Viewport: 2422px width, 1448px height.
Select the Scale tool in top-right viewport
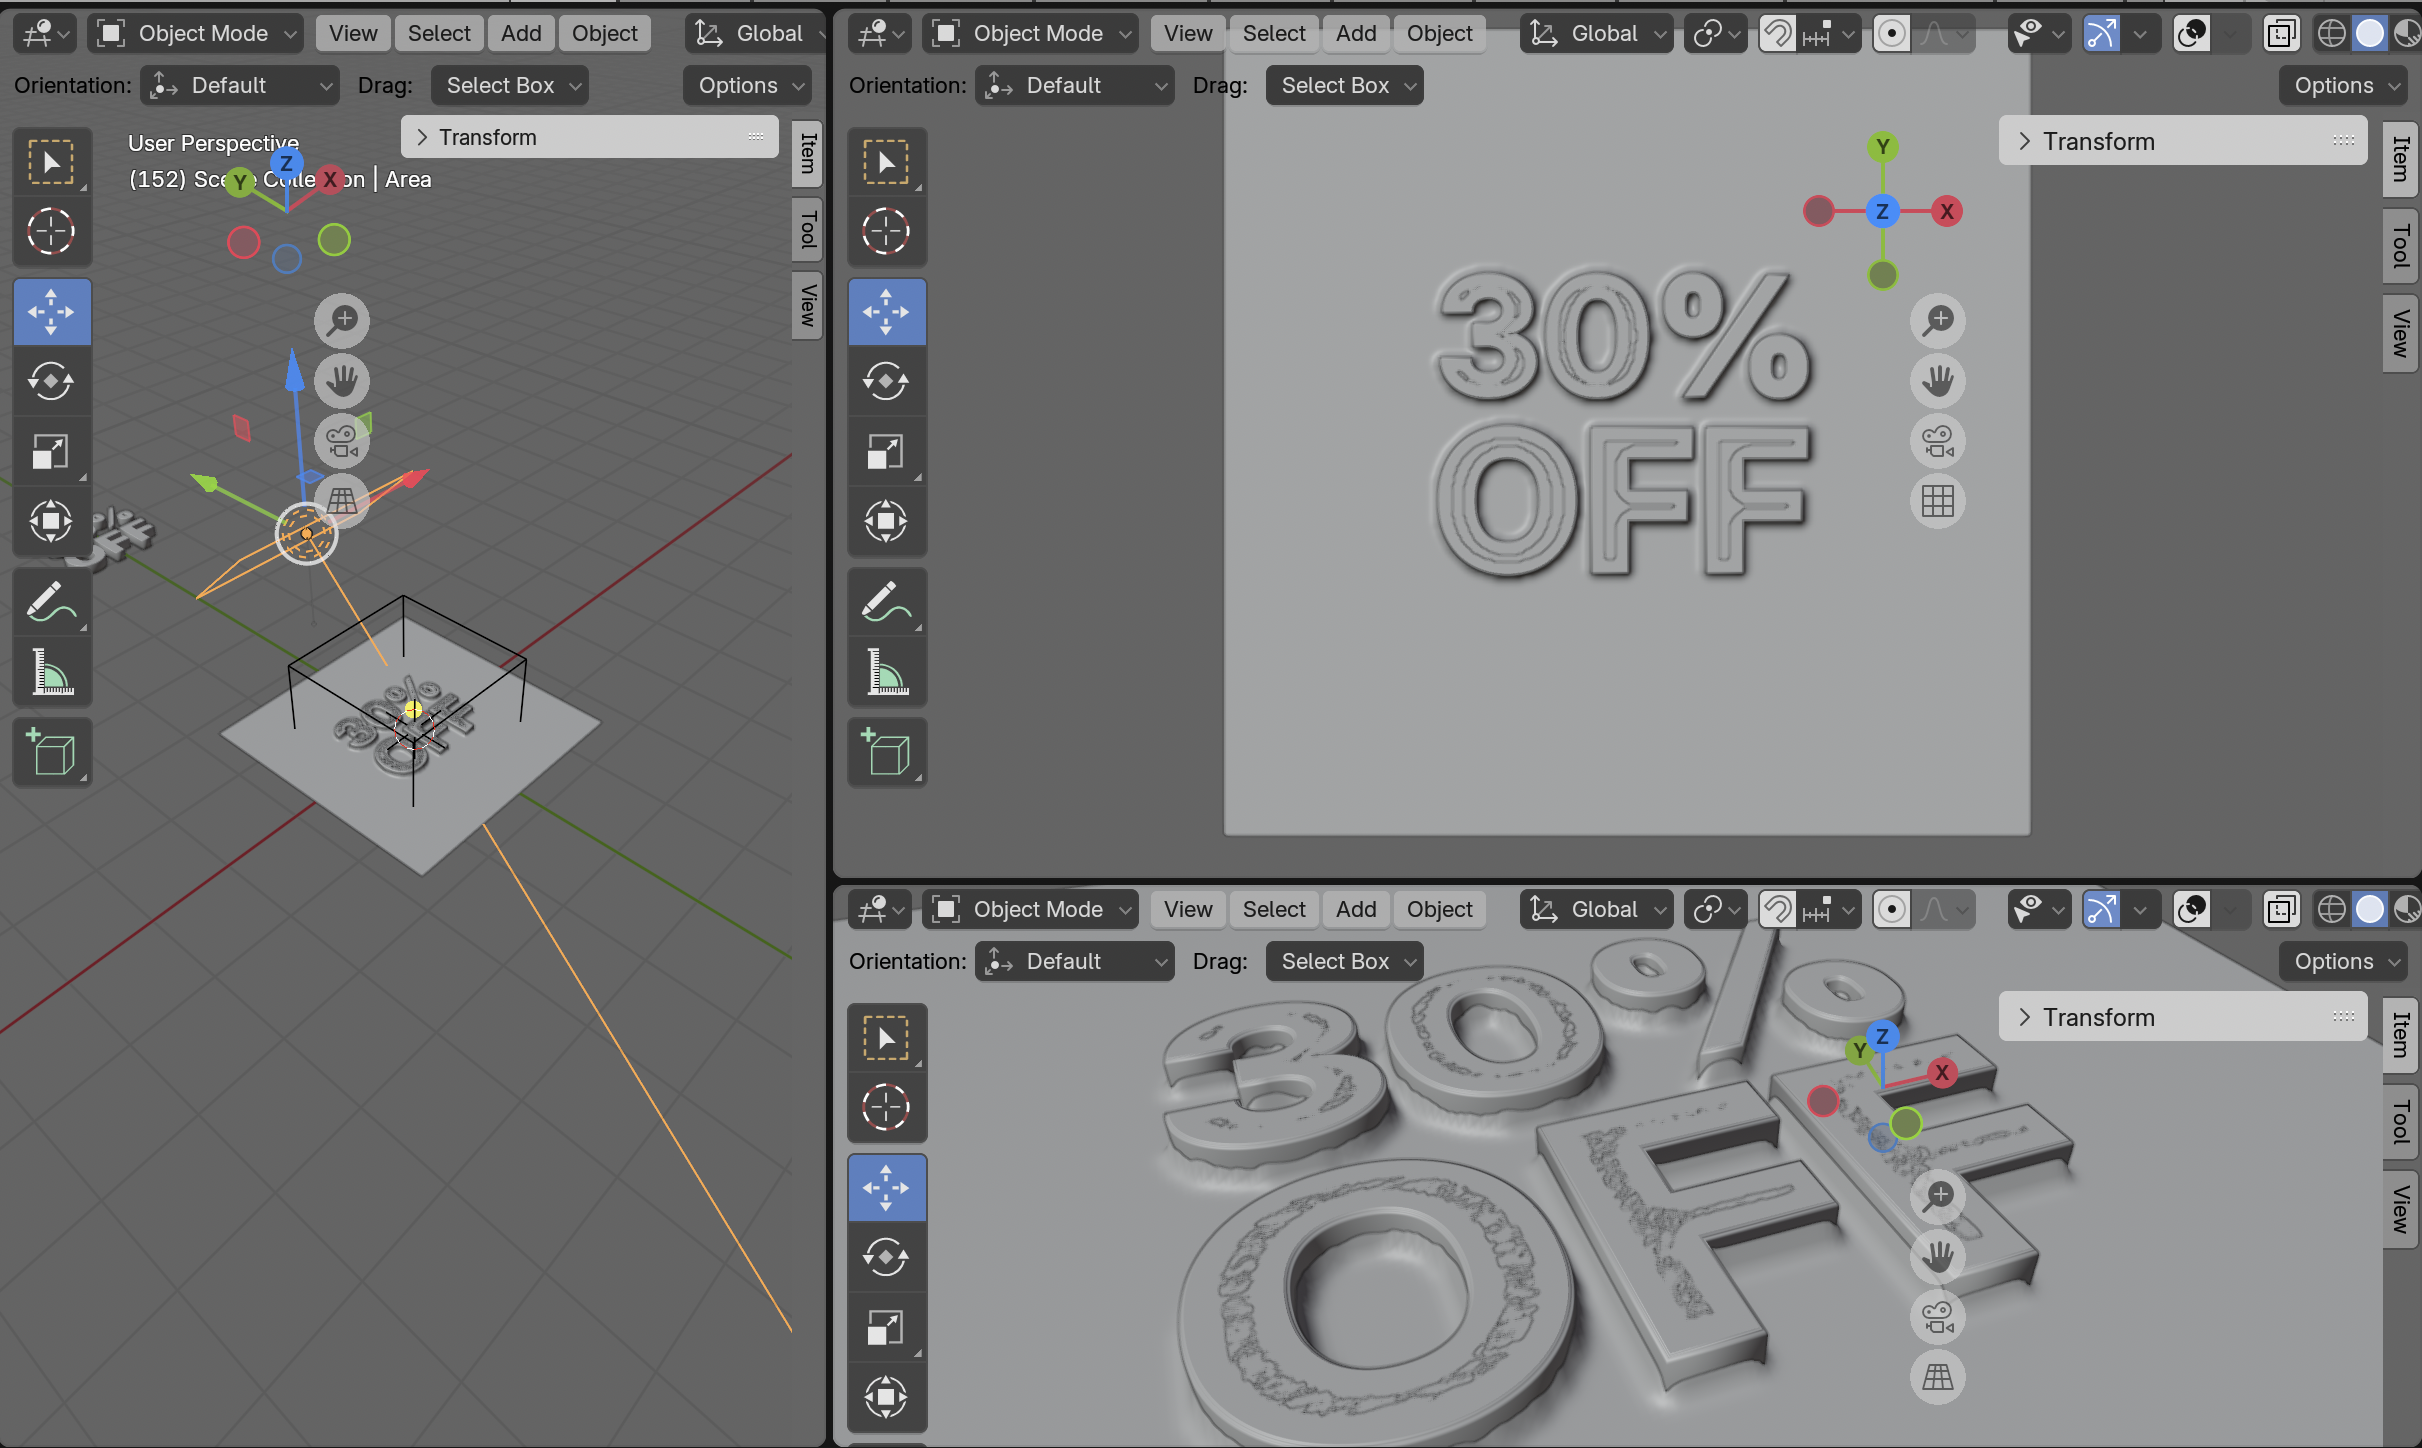[886, 452]
